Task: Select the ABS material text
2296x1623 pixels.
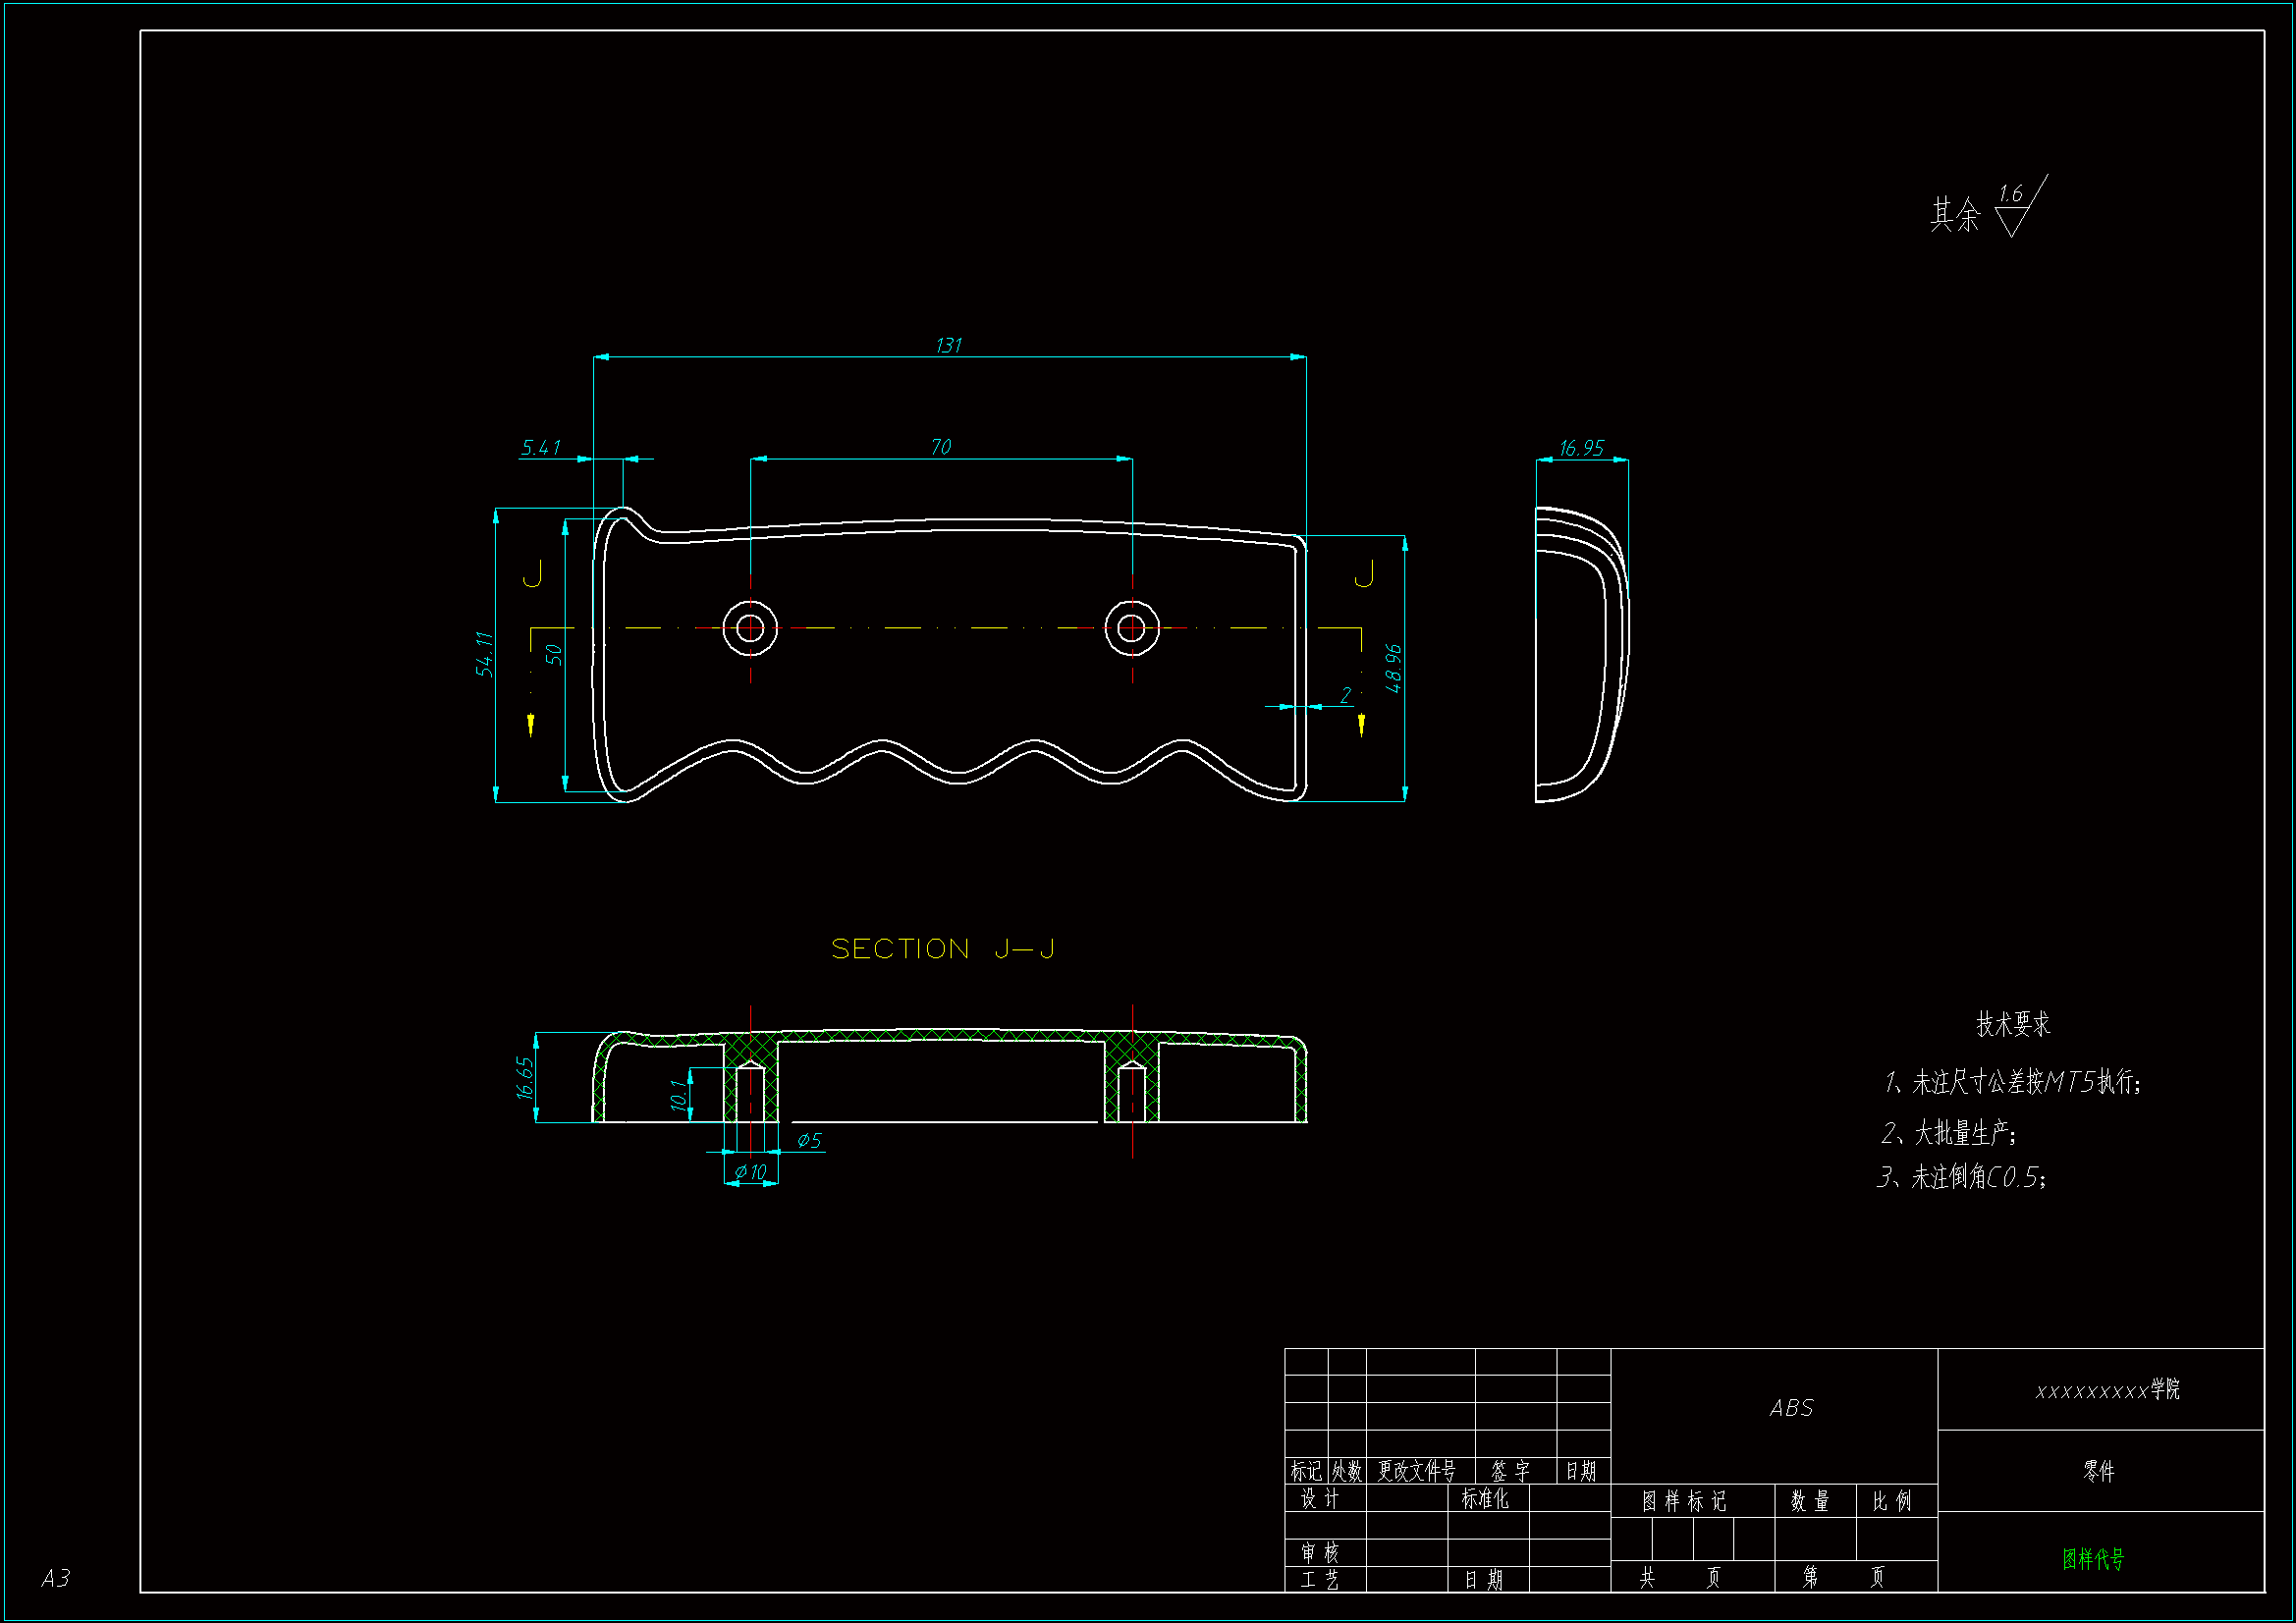Action: coord(1790,1409)
